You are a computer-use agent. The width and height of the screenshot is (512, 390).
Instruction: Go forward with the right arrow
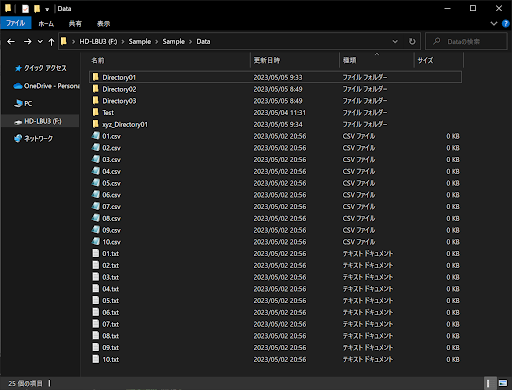tap(28, 42)
